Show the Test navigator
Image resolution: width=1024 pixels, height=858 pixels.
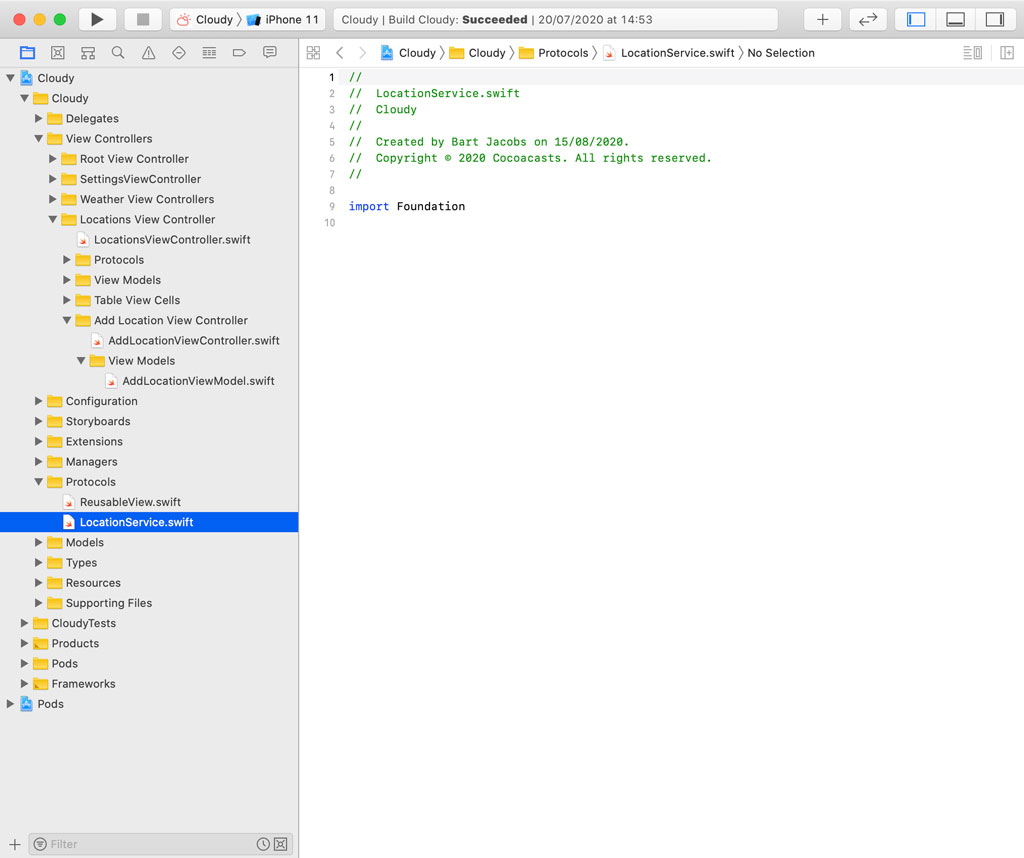[180, 52]
